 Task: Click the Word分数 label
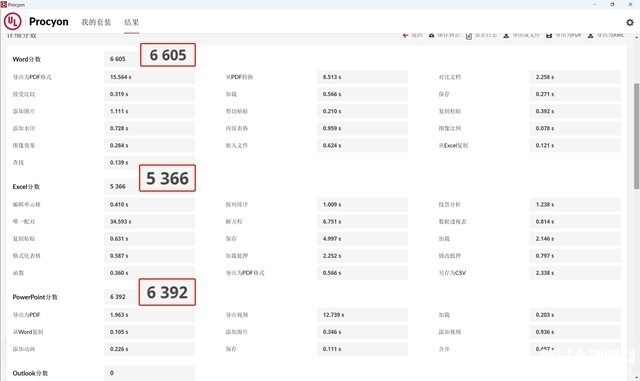click(27, 59)
